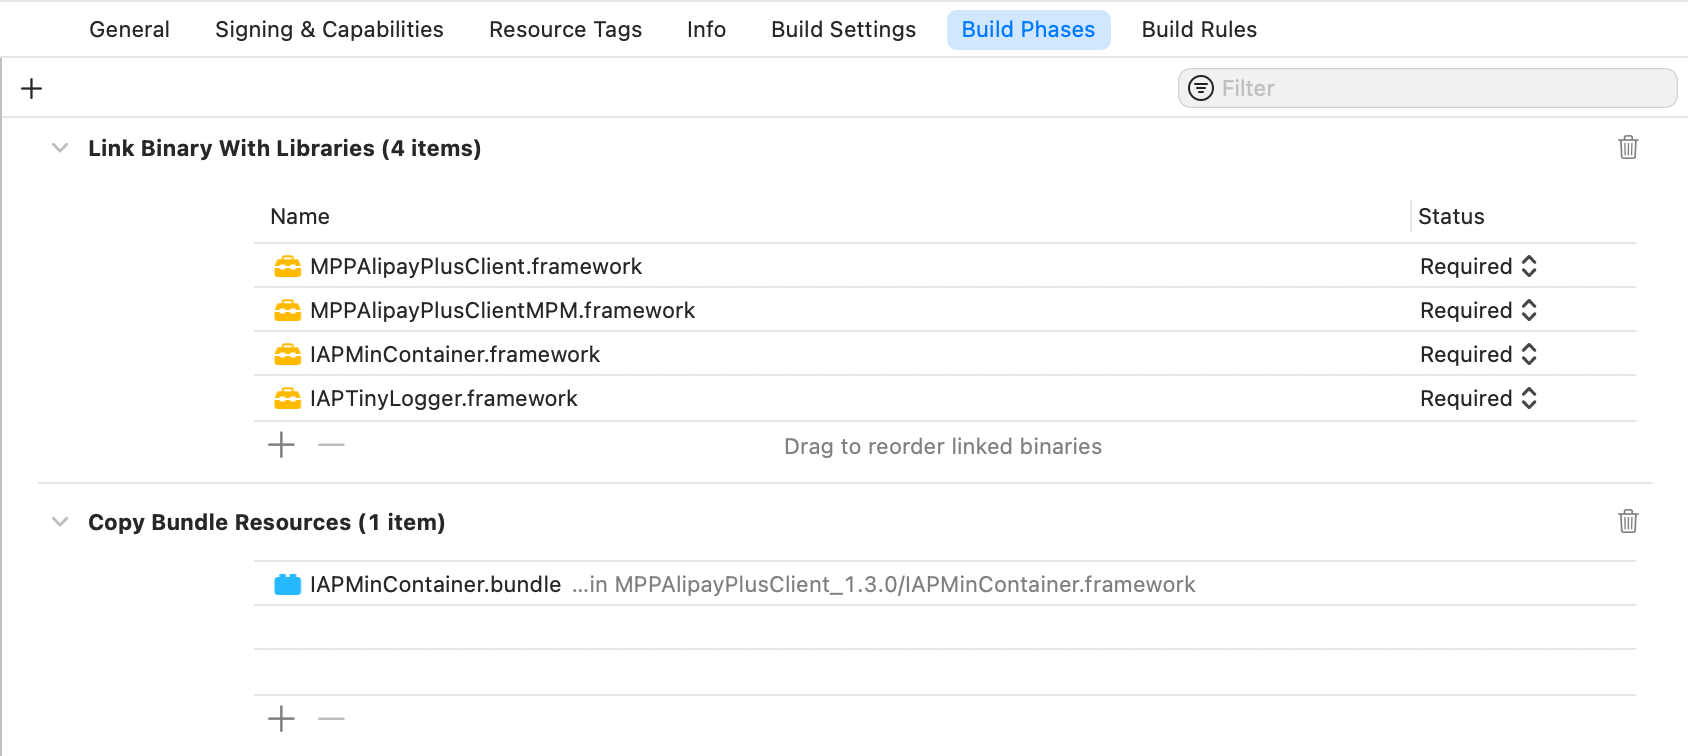Collapse Link Binary With Libraries section
This screenshot has width=1688, height=756.
pos(60,148)
